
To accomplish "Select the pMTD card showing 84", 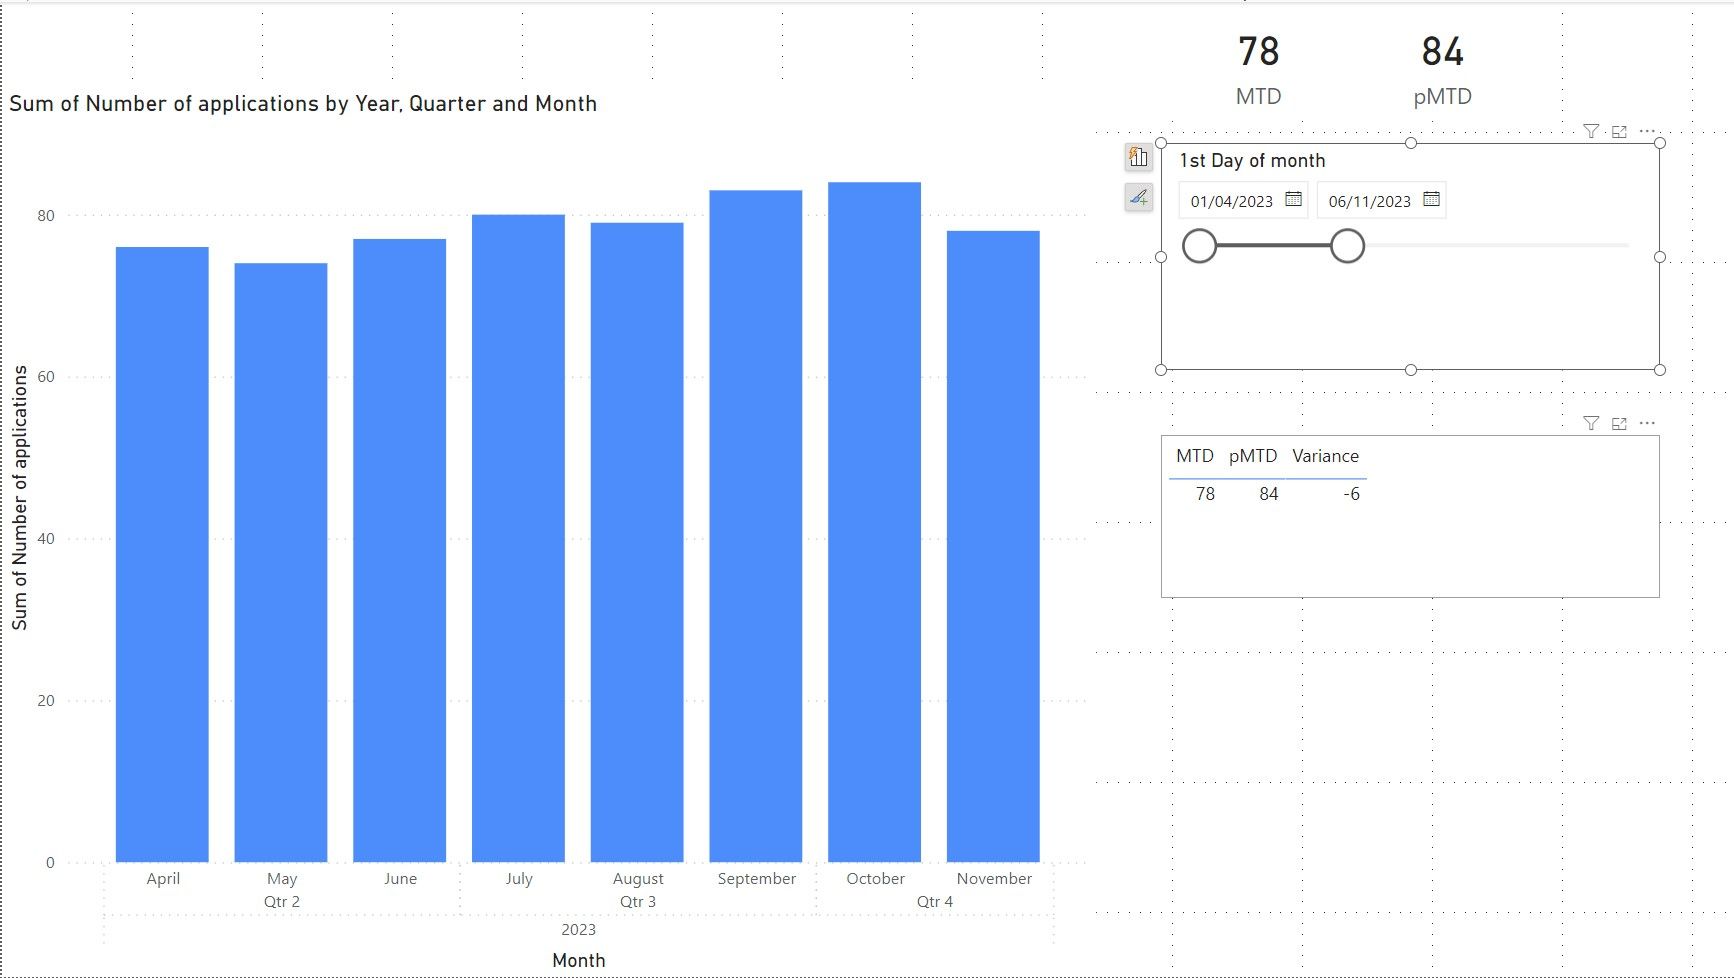I will (x=1442, y=70).
